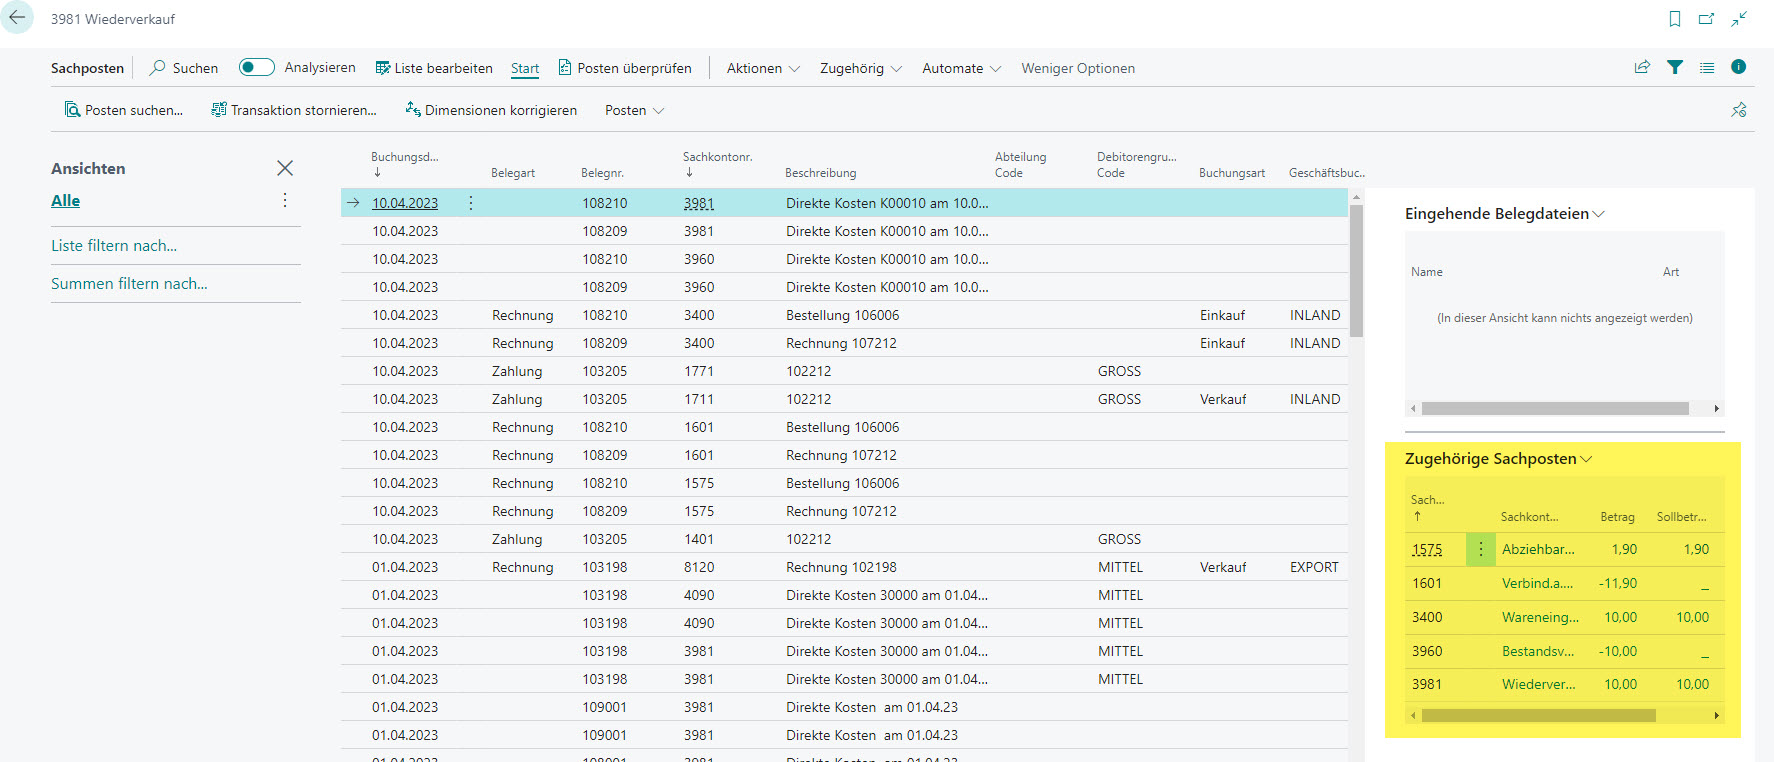Click Sachkontonr. 1771 cell
The width and height of the screenshot is (1774, 762).
click(699, 371)
